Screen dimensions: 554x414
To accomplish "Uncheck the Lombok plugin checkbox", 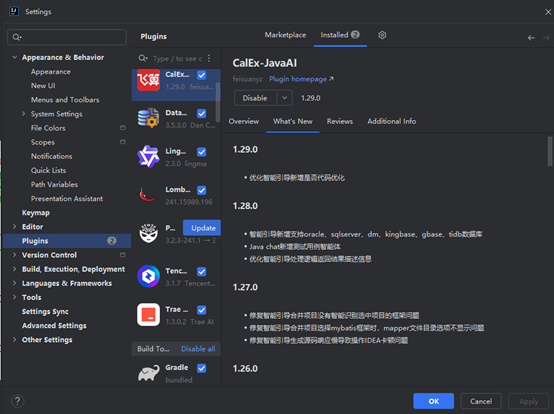I will tap(202, 190).
